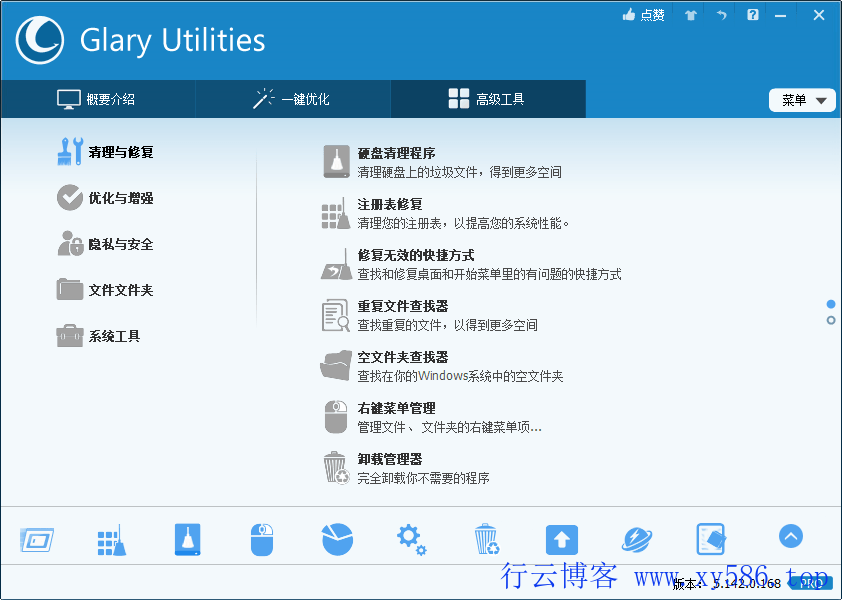Open the gear settings icon in bottom toolbar
Image resolution: width=842 pixels, height=600 pixels.
pyautogui.click(x=411, y=537)
